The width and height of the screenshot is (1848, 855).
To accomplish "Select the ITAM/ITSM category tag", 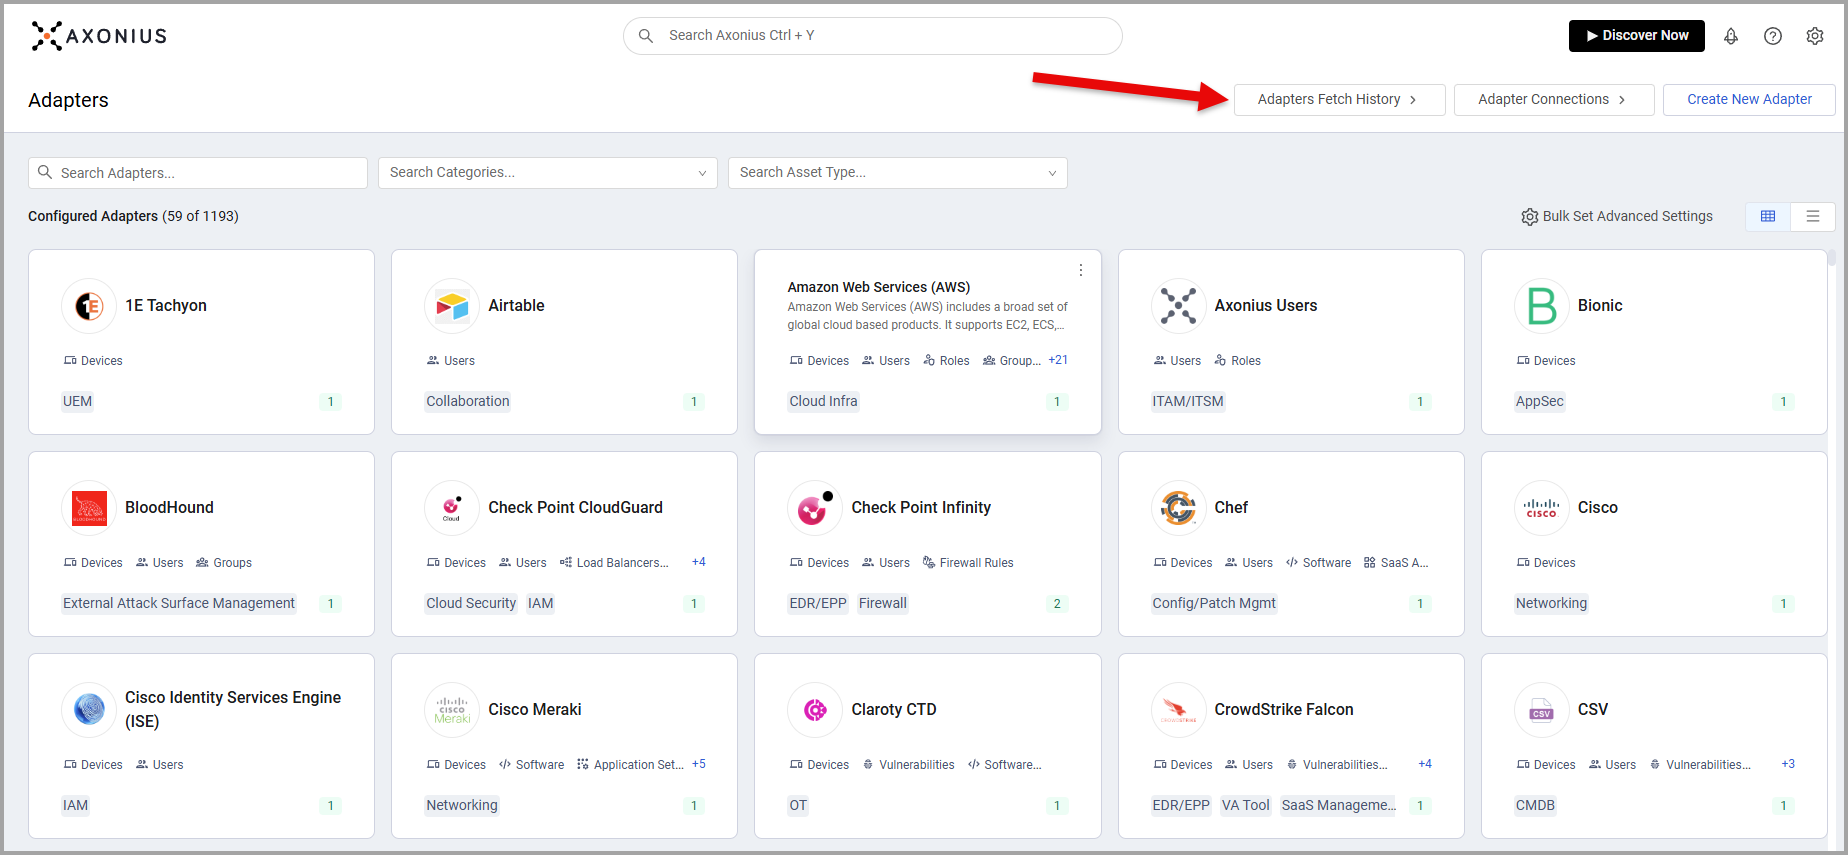I will 1188,401.
